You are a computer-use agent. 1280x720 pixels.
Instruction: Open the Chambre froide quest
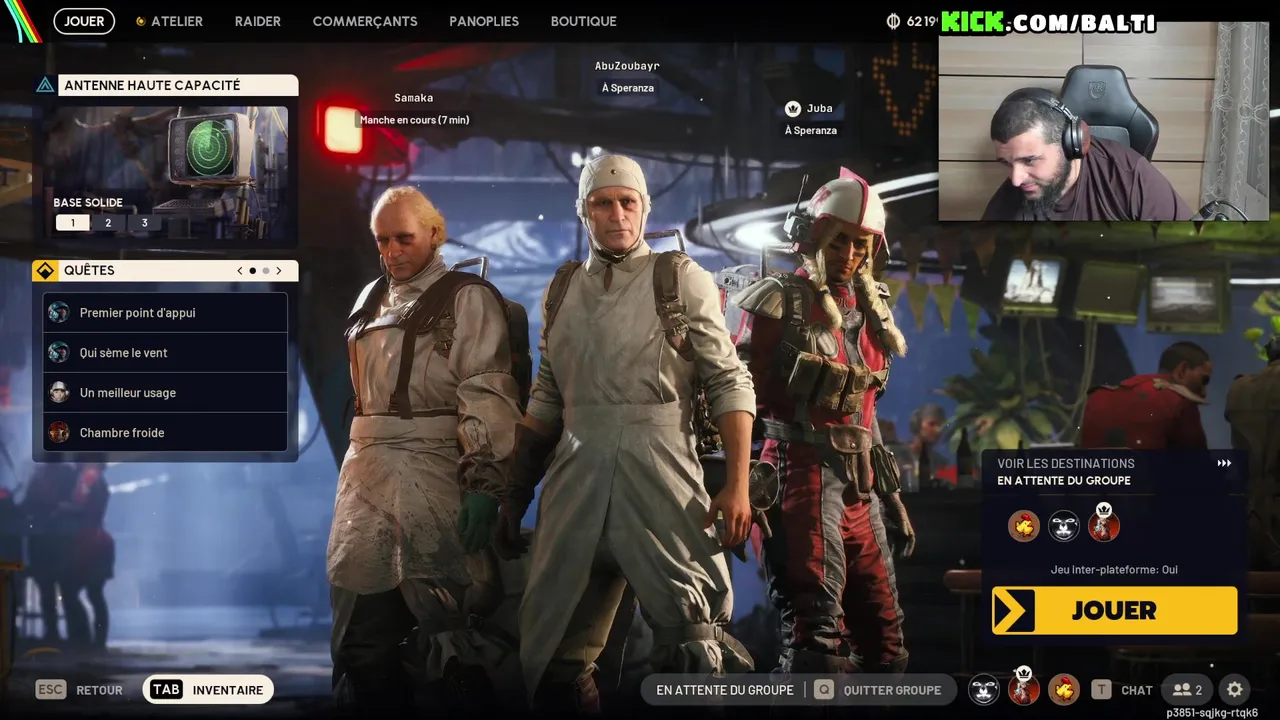click(165, 432)
